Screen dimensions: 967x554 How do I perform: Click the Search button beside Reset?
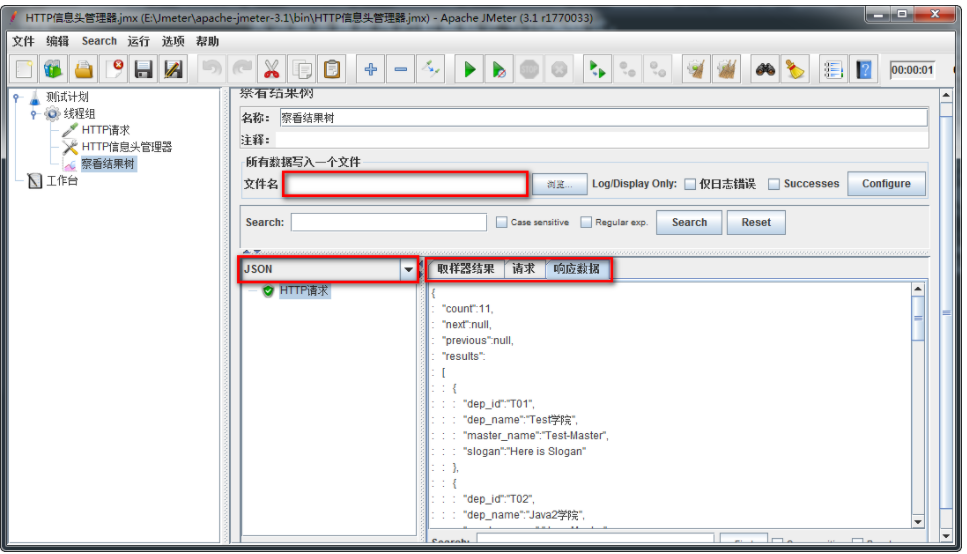coord(689,222)
